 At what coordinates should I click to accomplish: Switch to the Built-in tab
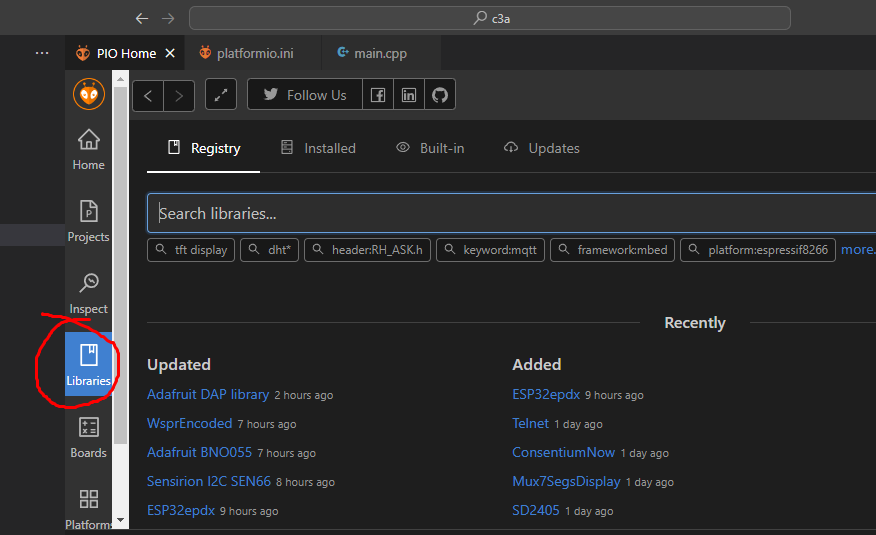[430, 148]
